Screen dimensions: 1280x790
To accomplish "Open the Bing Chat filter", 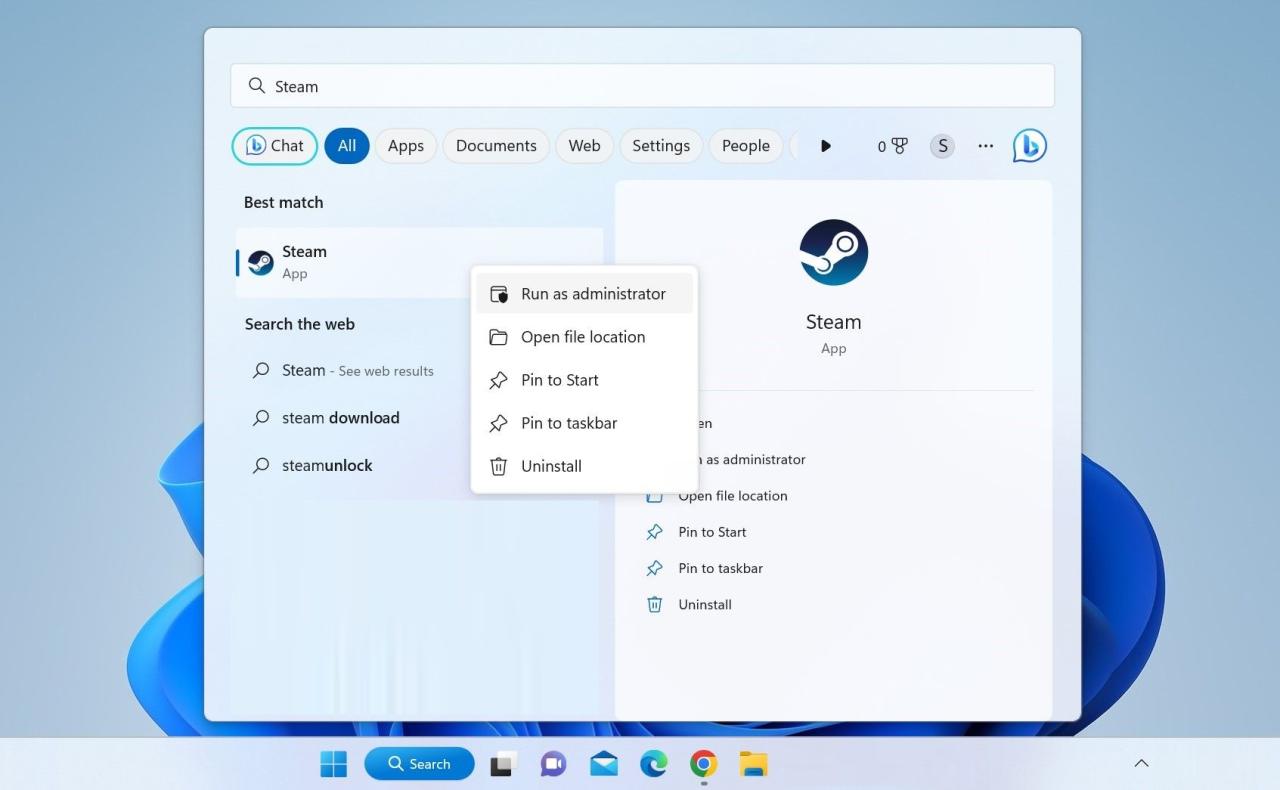I will click(x=275, y=146).
